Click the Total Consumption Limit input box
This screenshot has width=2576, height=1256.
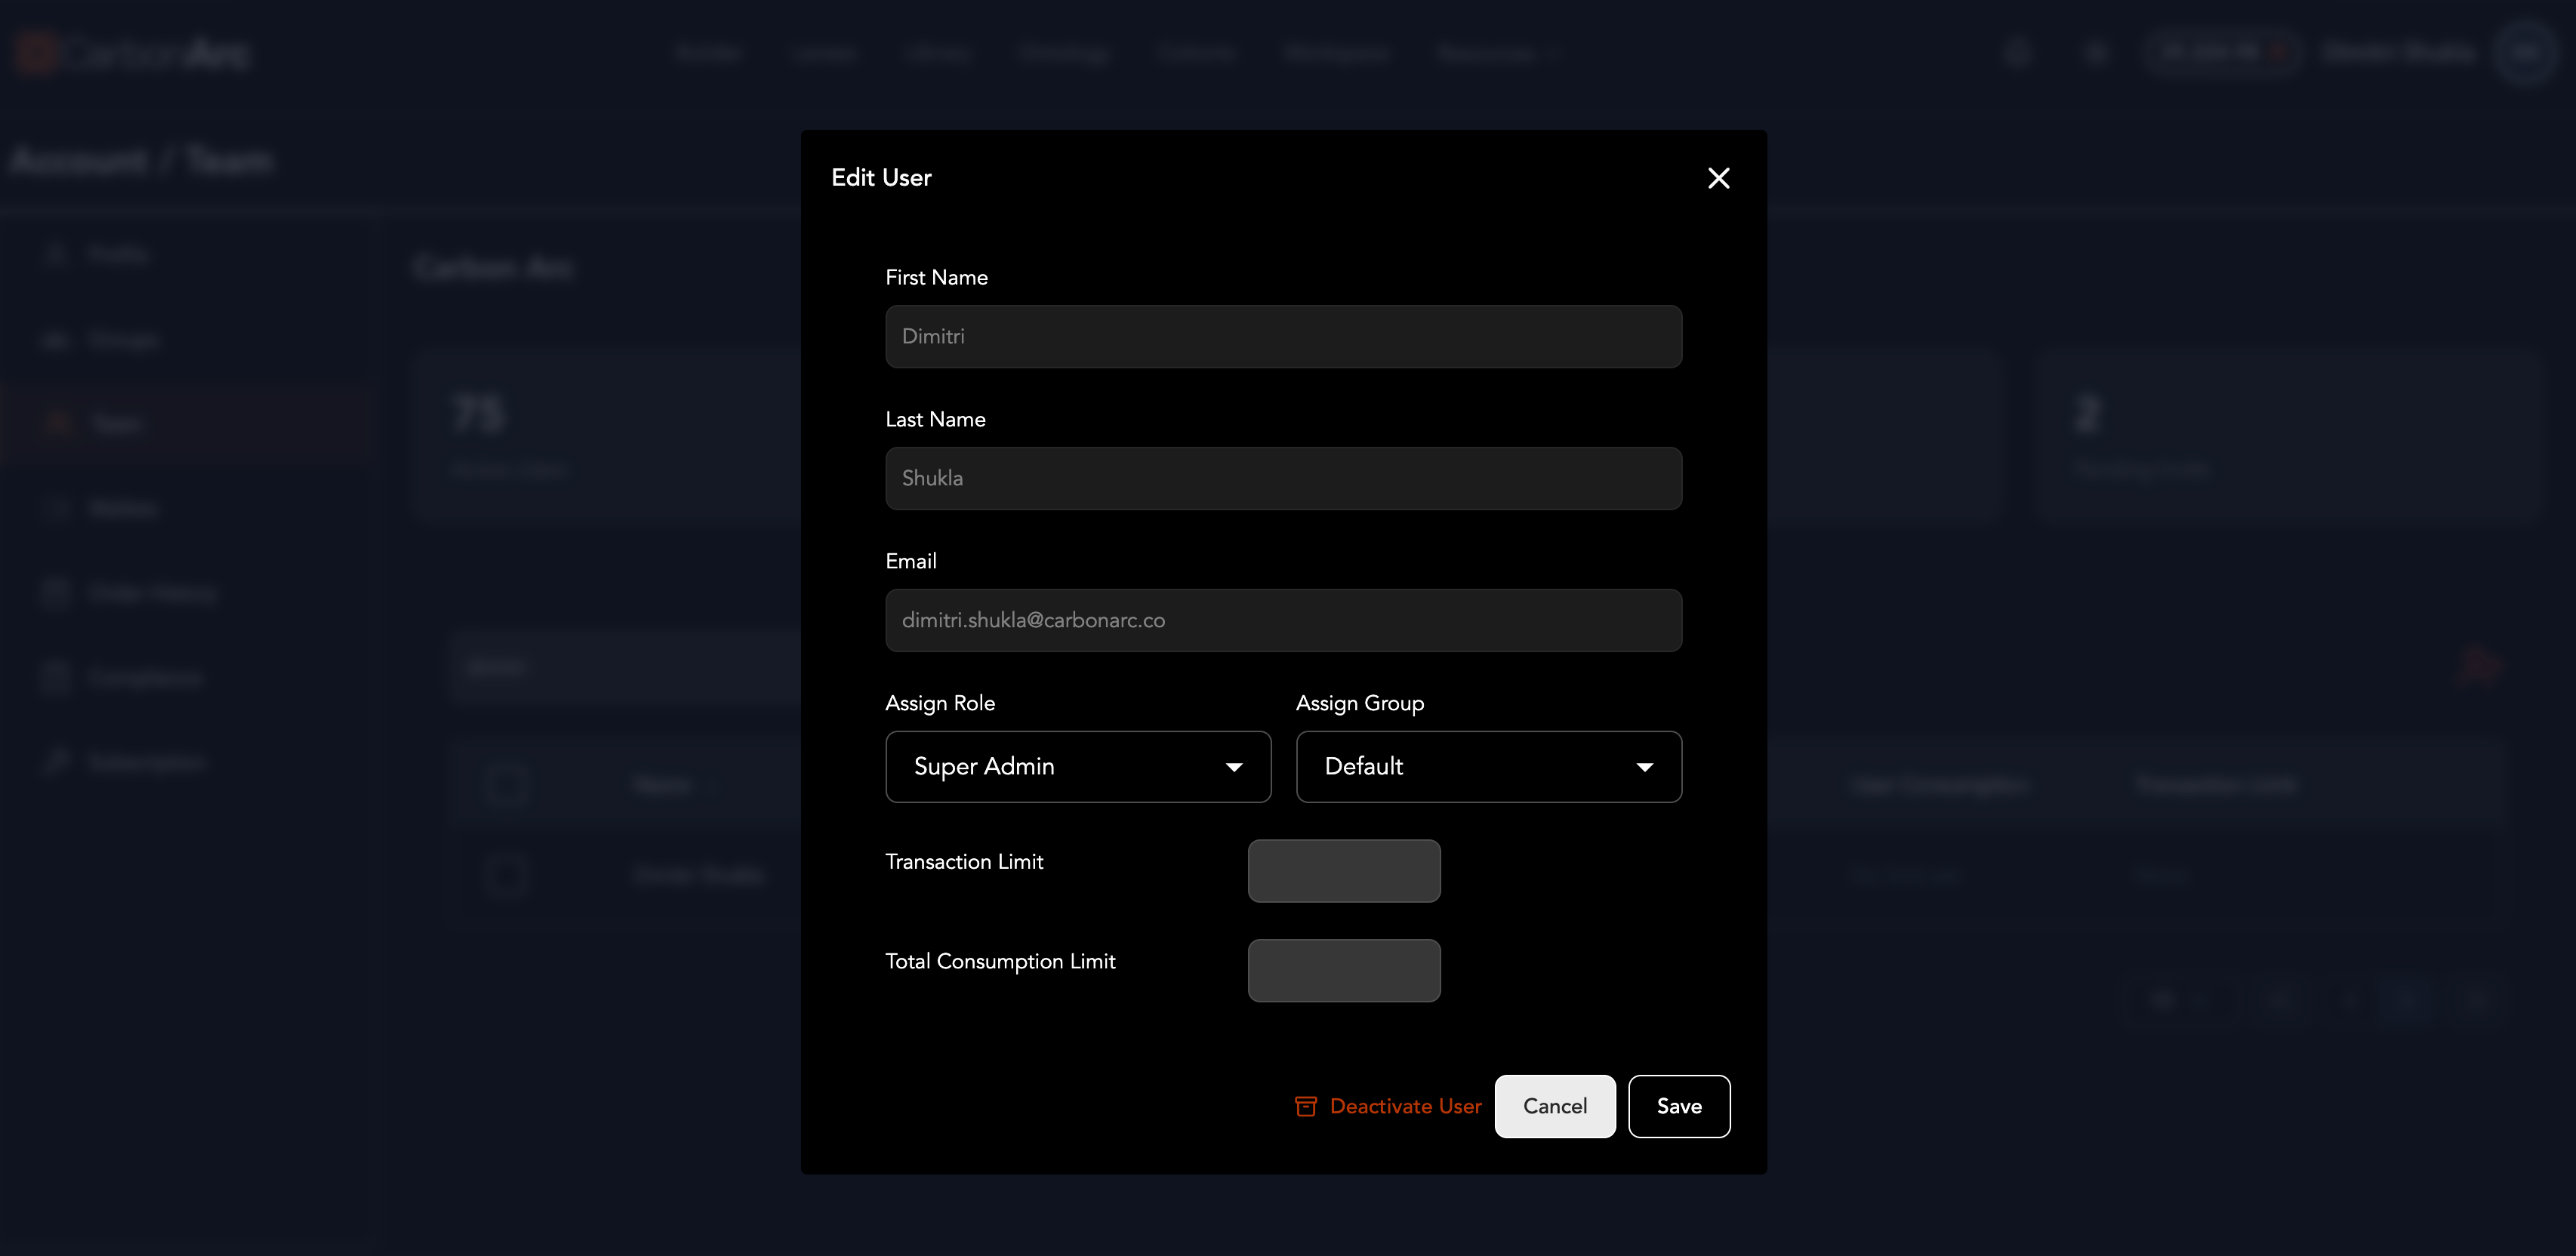tap(1343, 970)
